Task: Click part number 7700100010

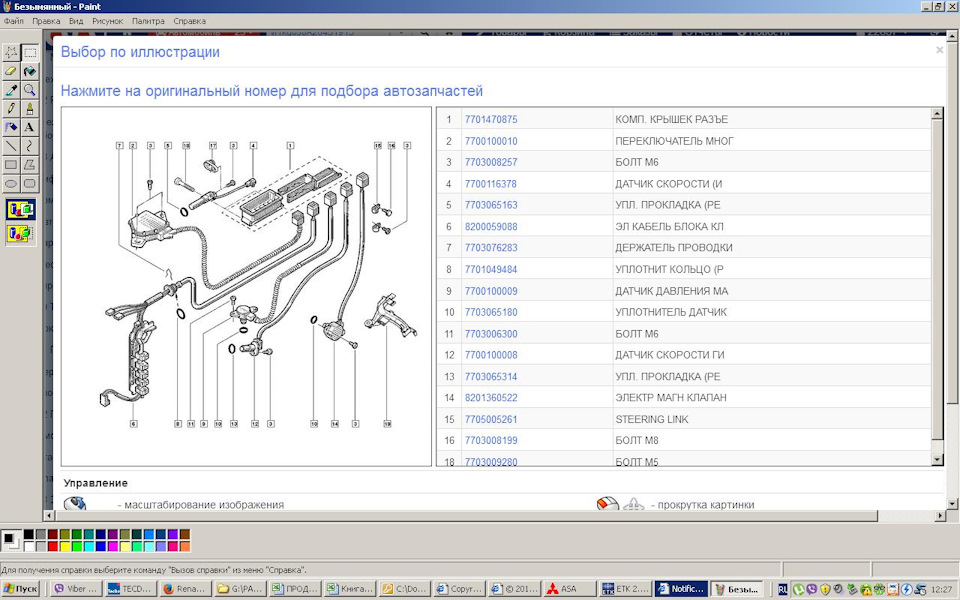Action: click(491, 141)
